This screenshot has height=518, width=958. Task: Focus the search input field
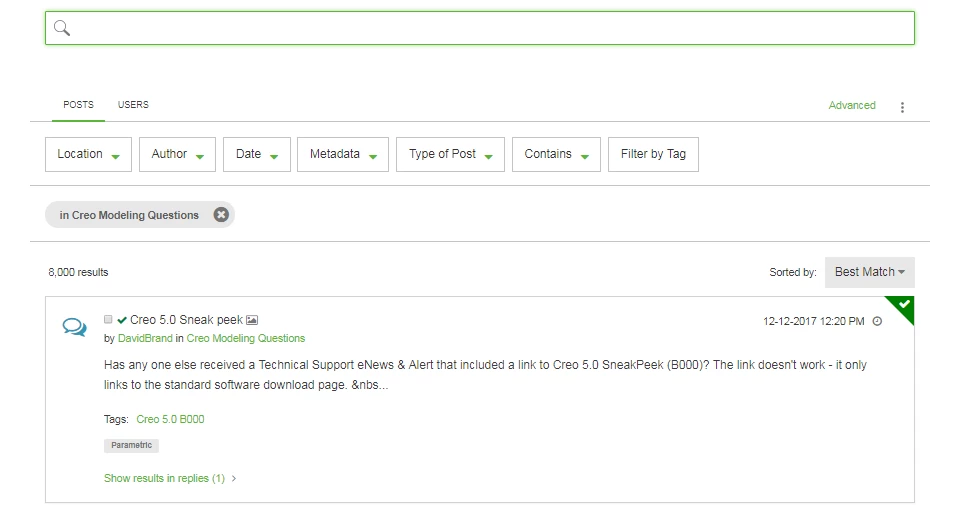pyautogui.click(x=480, y=28)
